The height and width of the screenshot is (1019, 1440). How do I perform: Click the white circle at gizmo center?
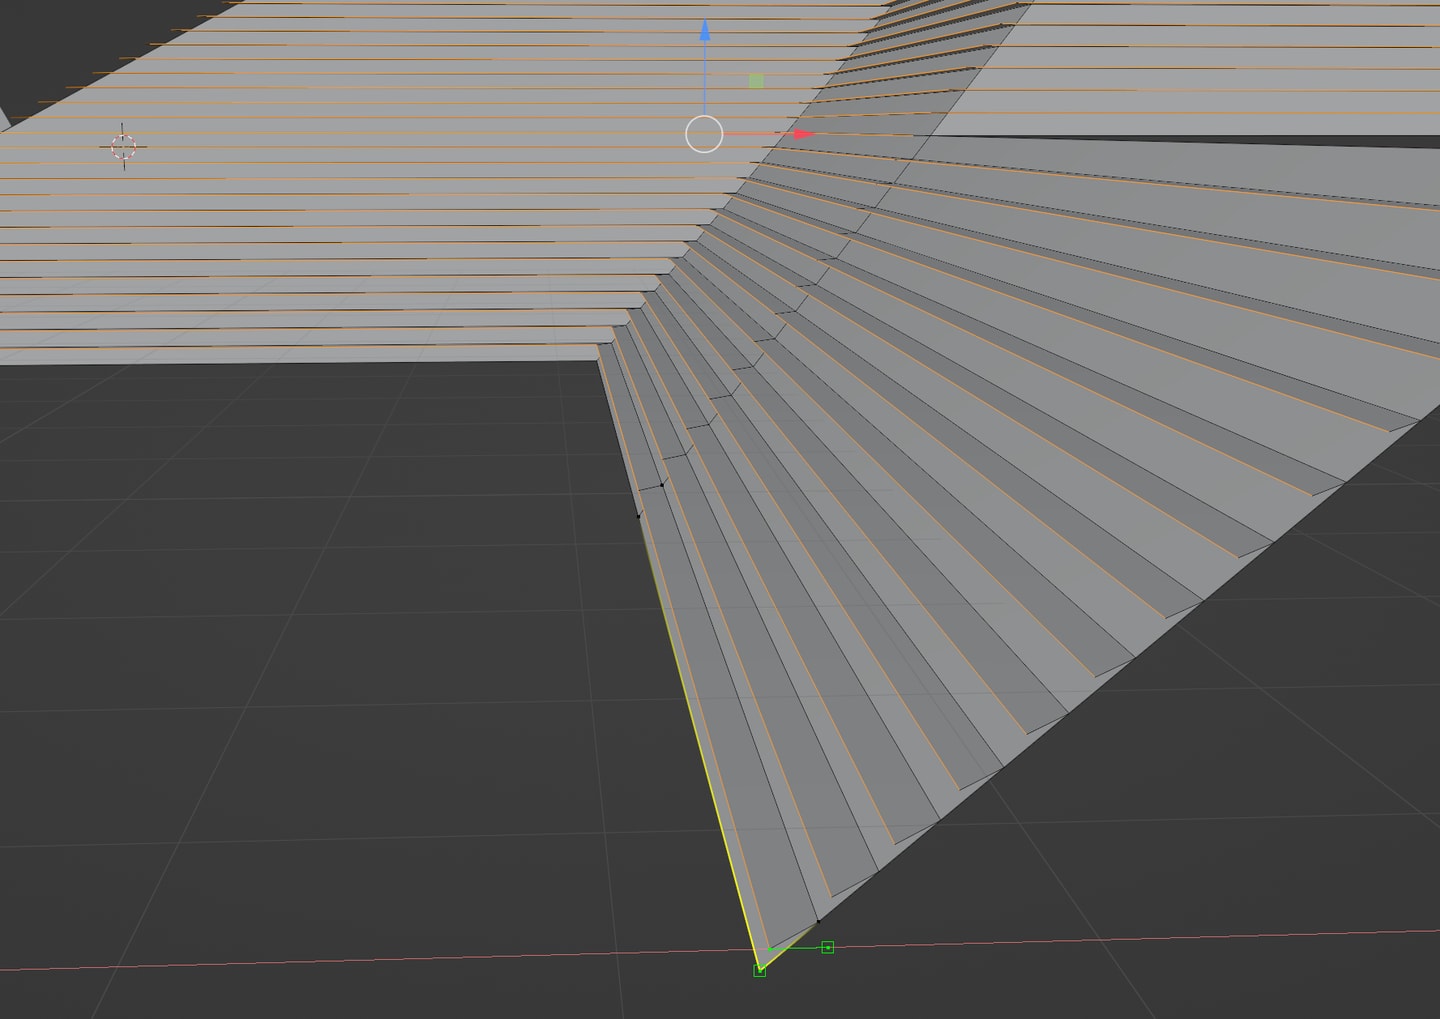(x=704, y=134)
